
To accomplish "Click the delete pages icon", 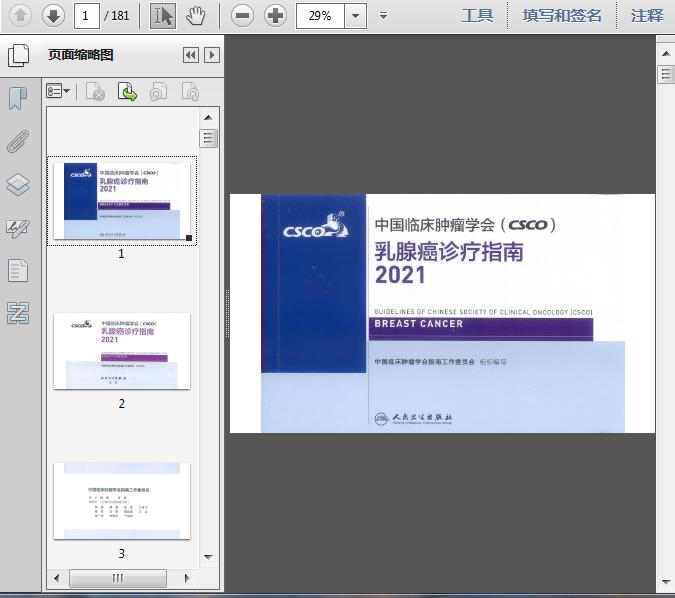I will pyautogui.click(x=95, y=92).
